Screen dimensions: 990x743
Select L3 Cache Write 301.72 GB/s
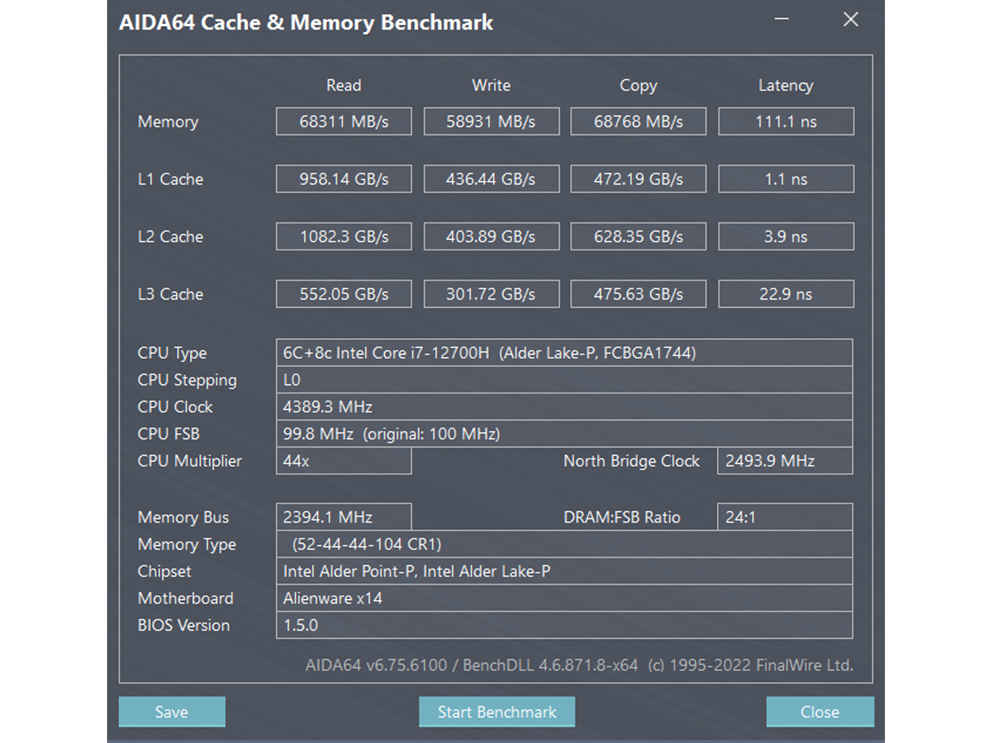(491, 294)
